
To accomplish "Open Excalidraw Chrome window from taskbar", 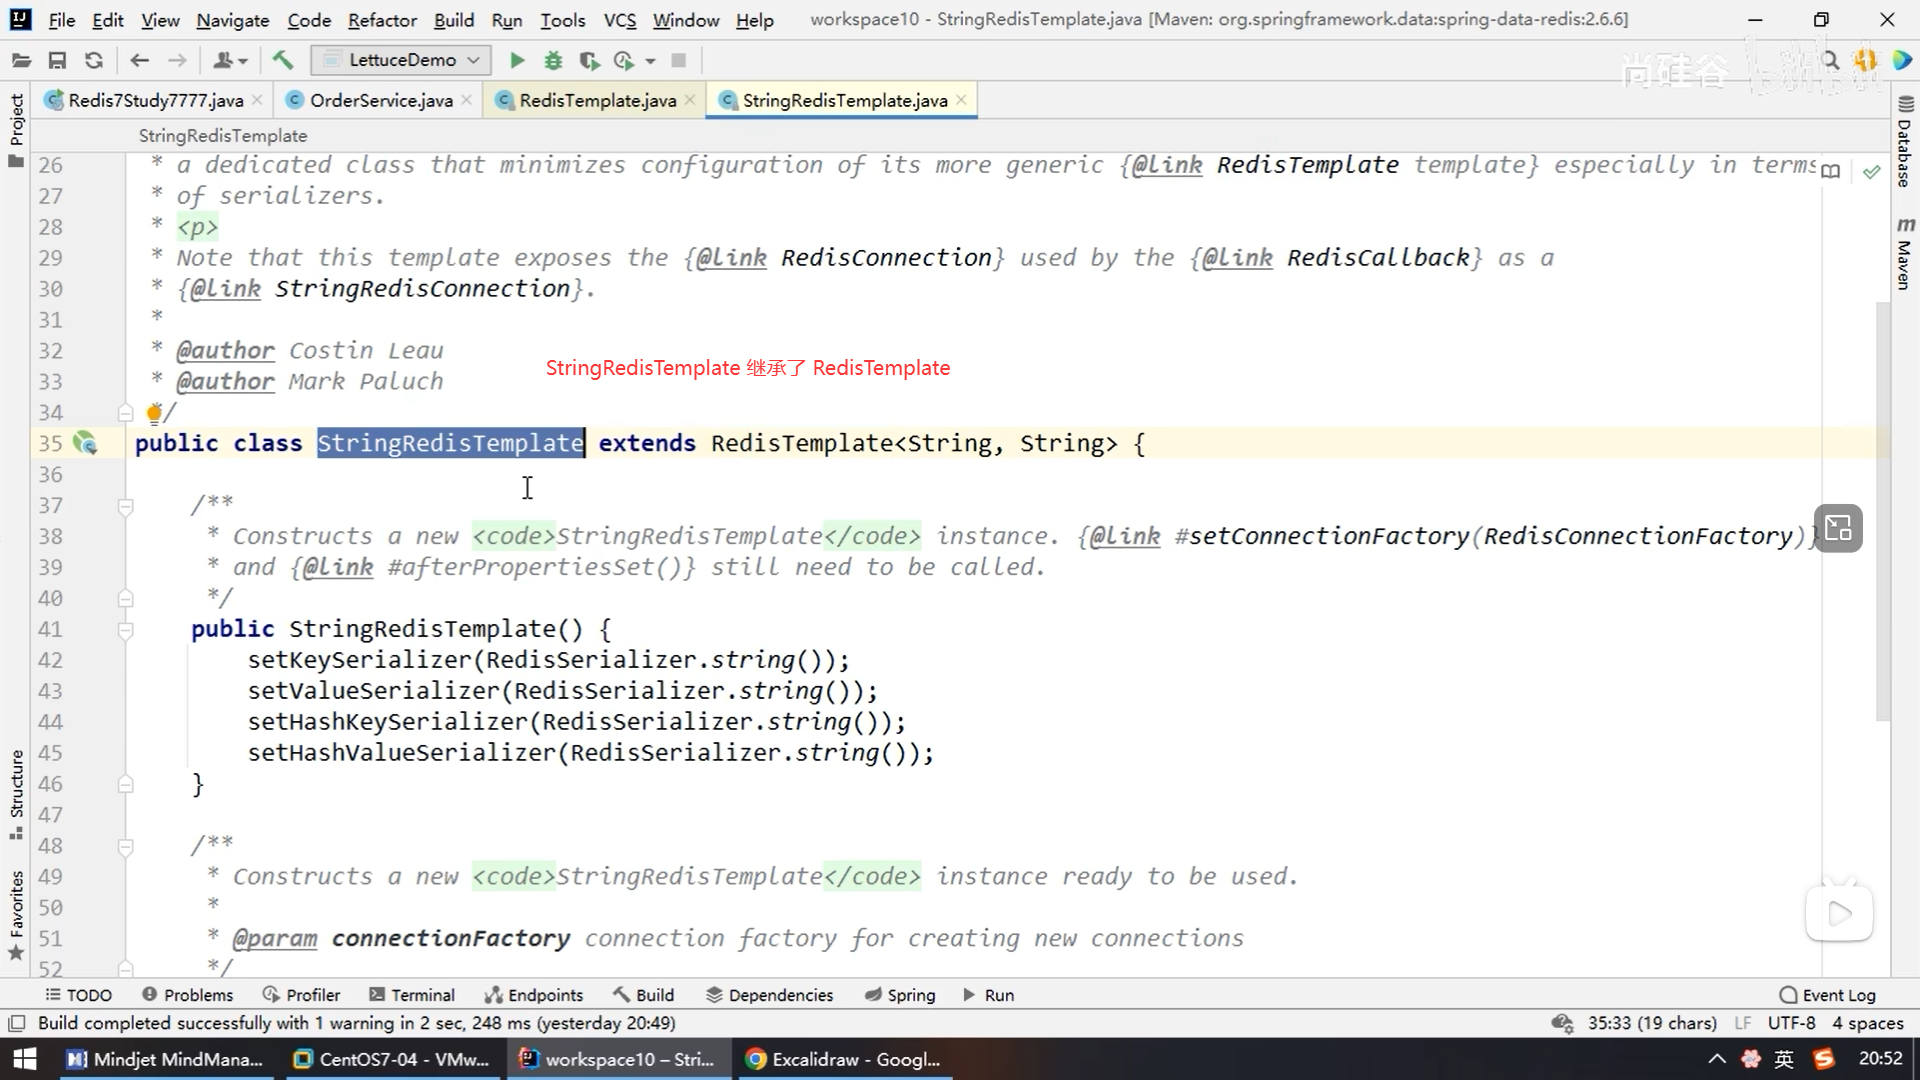I will click(845, 1059).
